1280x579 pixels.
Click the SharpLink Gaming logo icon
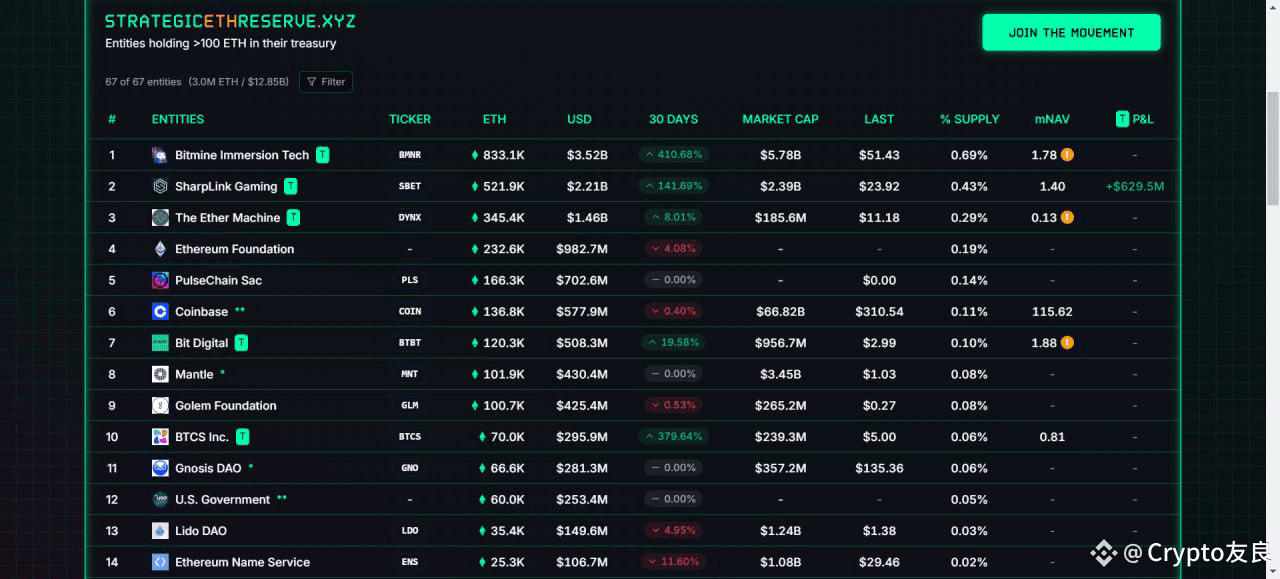tap(160, 186)
